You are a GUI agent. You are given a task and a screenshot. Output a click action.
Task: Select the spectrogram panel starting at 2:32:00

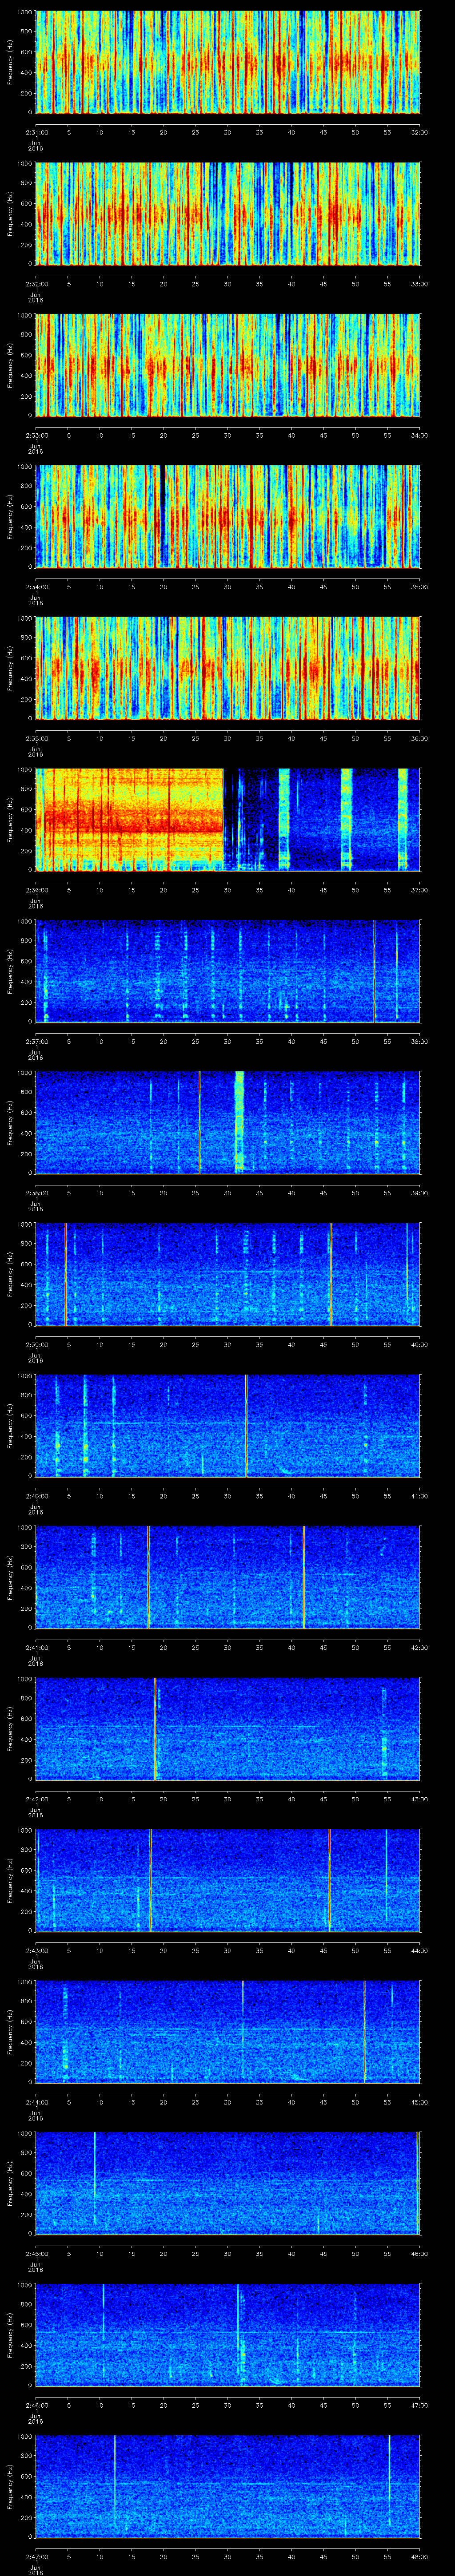[x=228, y=213]
